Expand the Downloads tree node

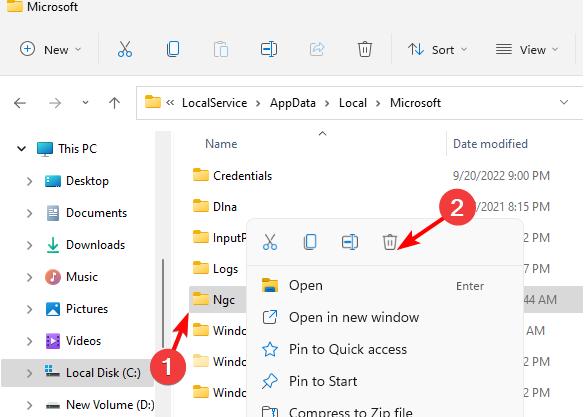click(x=30, y=245)
